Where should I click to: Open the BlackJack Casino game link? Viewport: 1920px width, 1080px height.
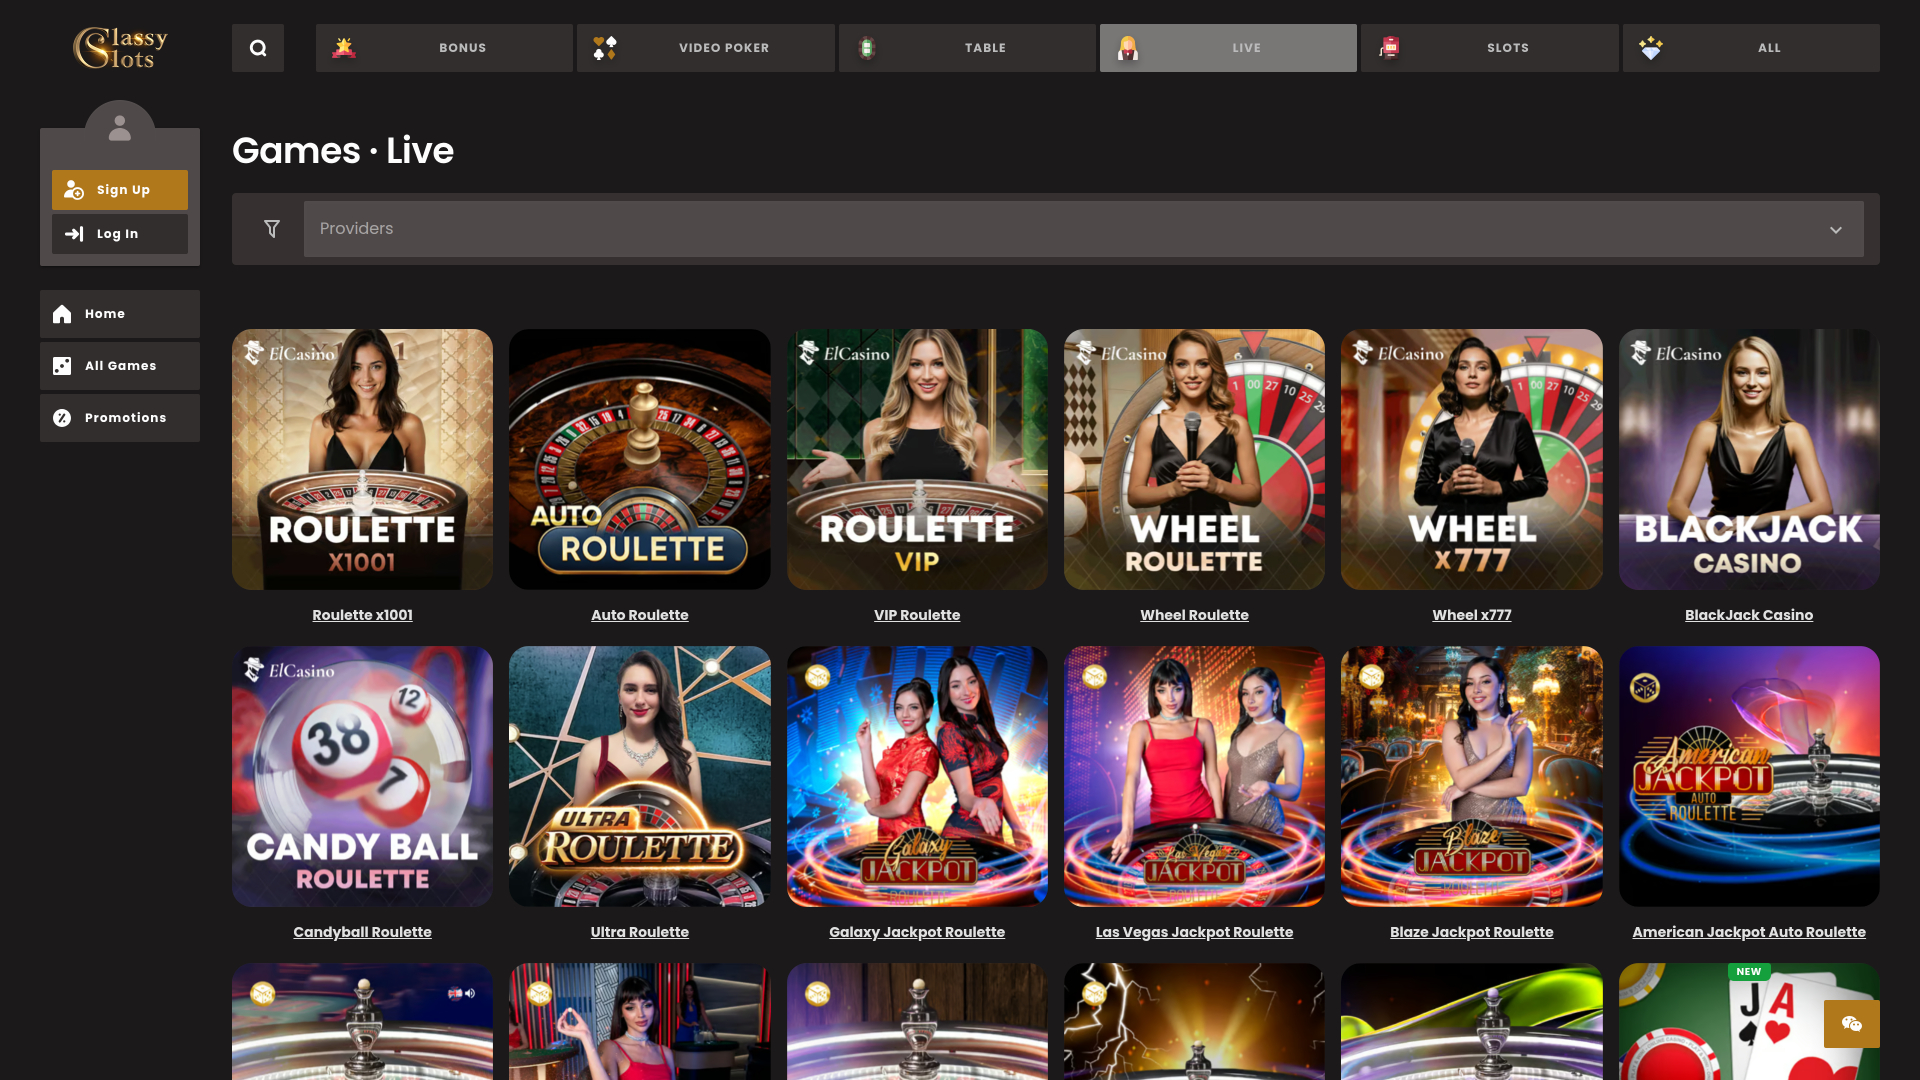pos(1749,614)
